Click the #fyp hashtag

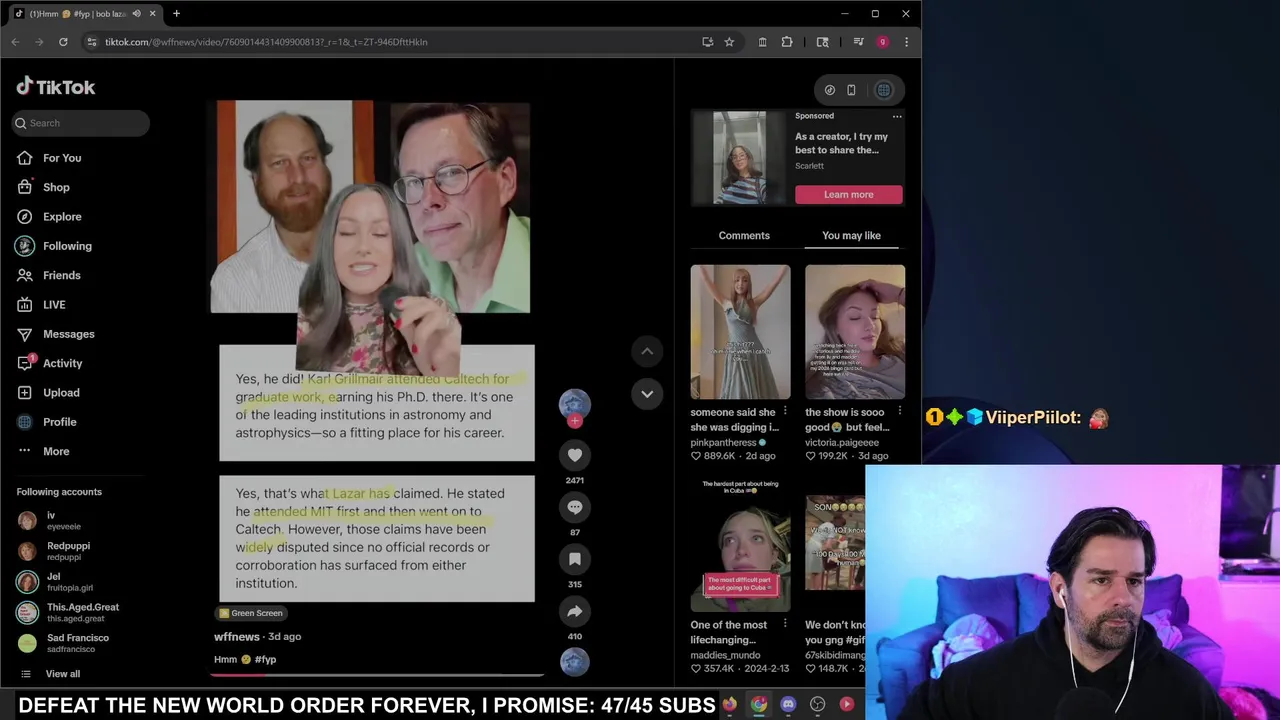click(x=265, y=659)
